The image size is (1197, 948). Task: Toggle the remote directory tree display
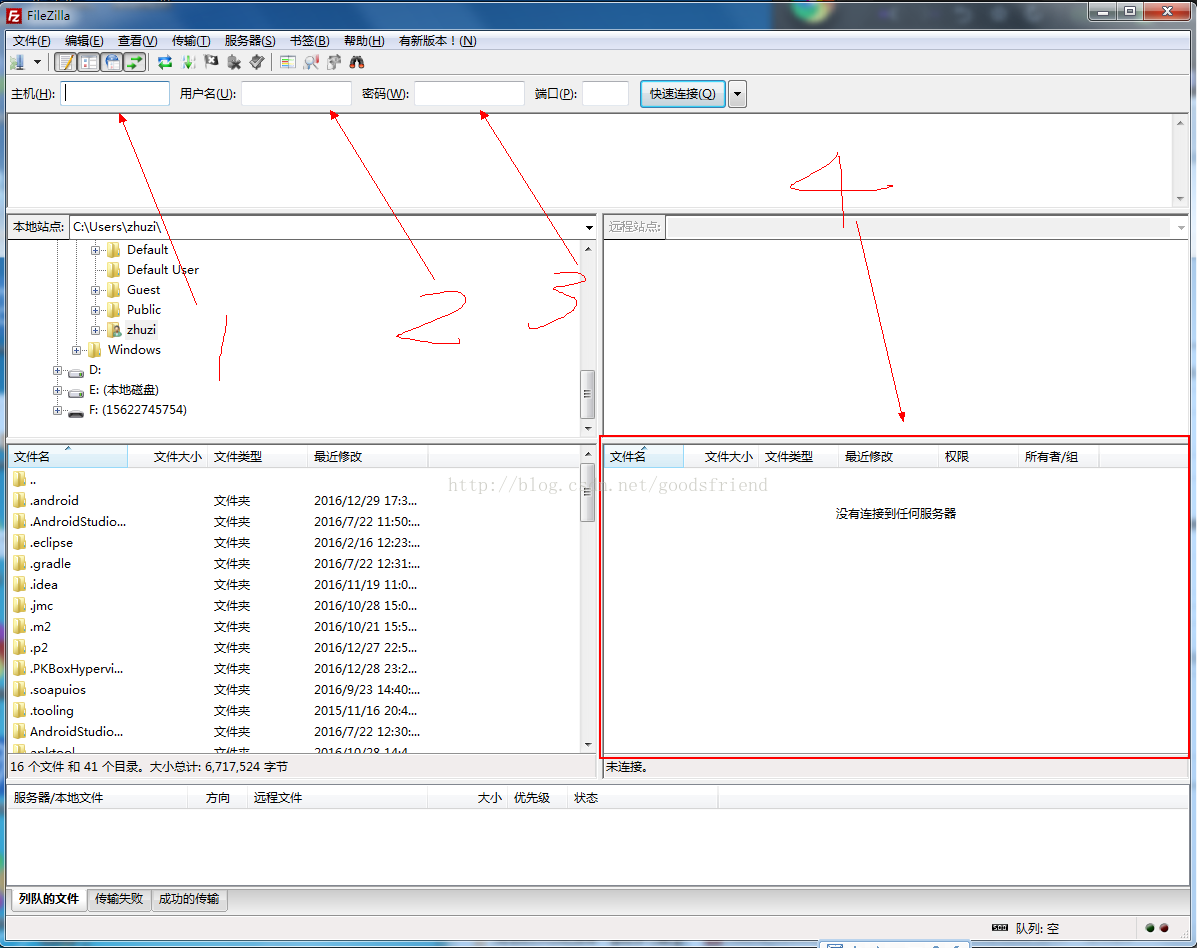click(x=112, y=63)
